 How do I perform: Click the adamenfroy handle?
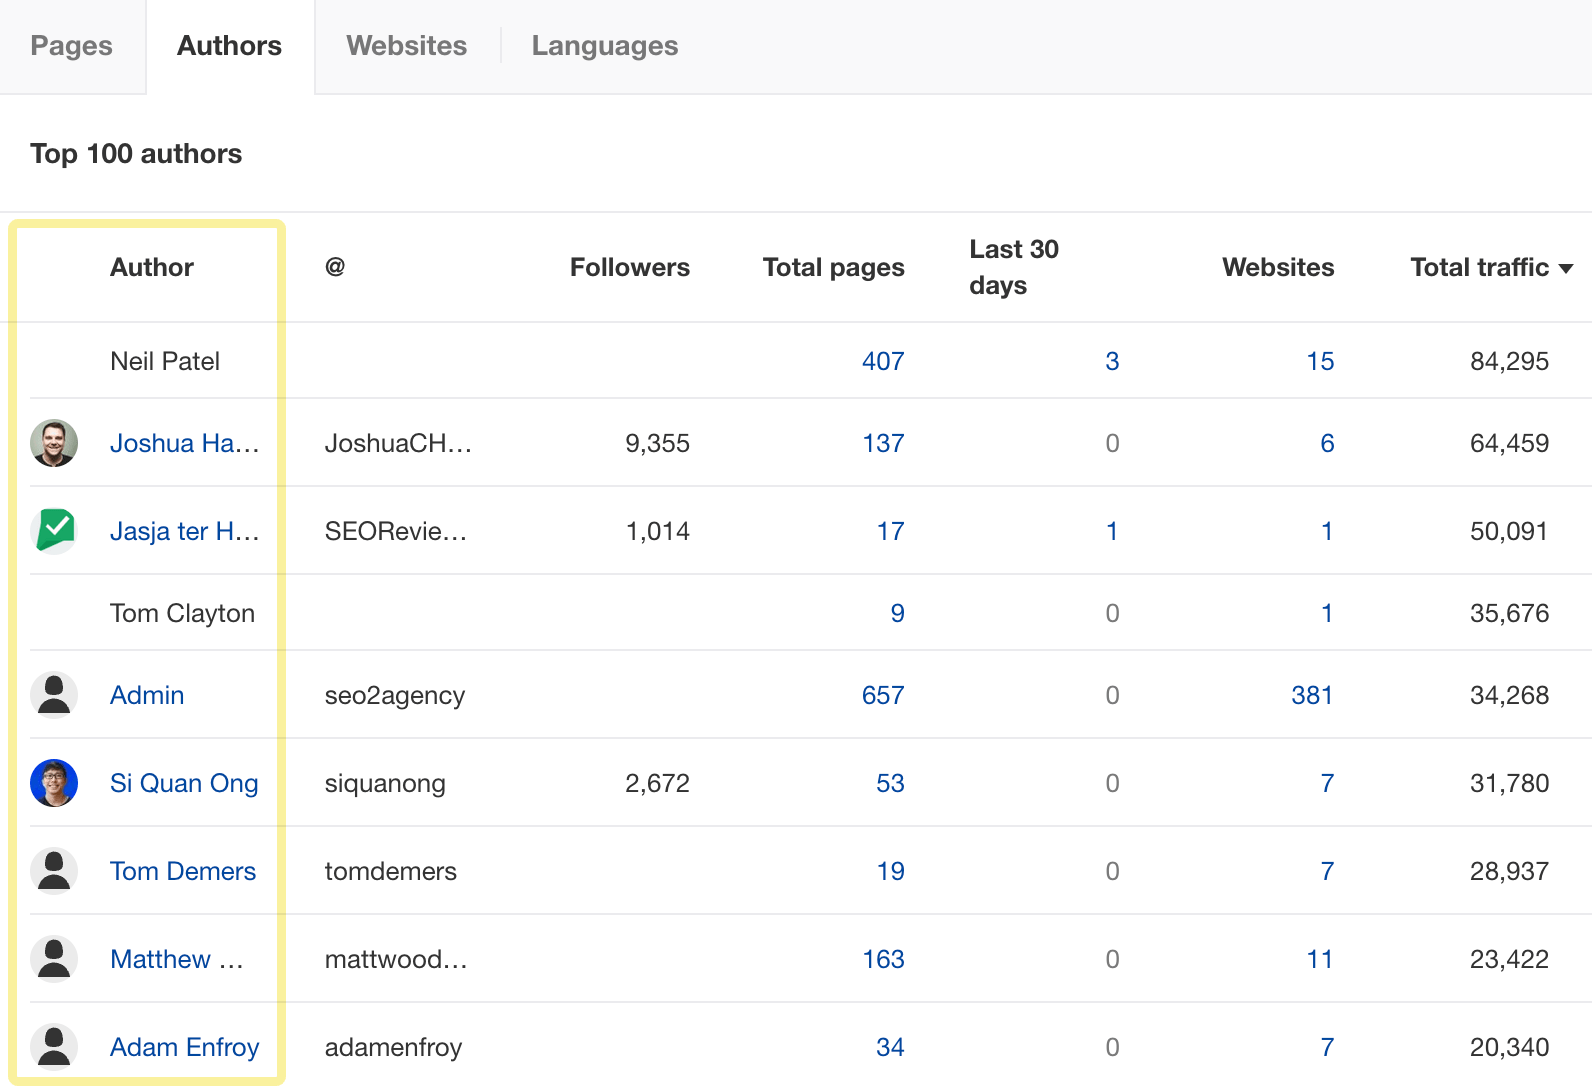(393, 1047)
